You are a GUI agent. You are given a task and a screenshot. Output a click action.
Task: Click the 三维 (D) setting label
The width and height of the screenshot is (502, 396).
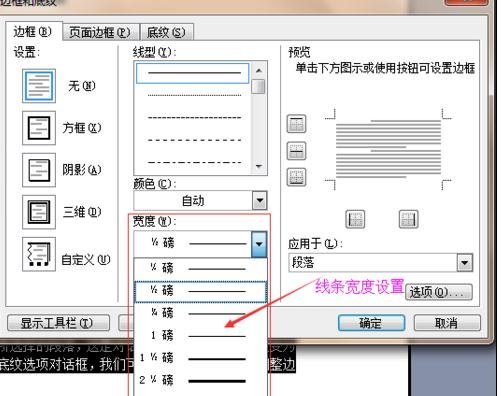(82, 212)
